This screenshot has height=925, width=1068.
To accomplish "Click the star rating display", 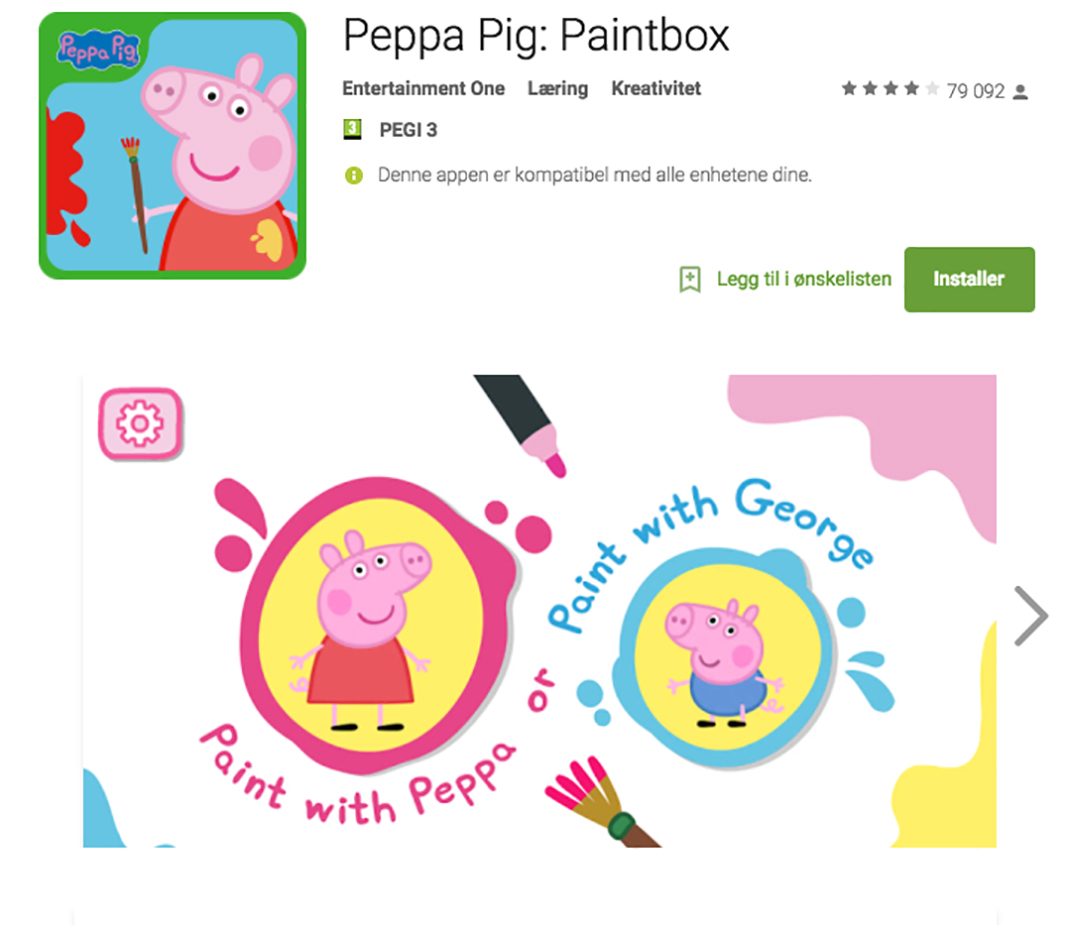I will tap(890, 89).
